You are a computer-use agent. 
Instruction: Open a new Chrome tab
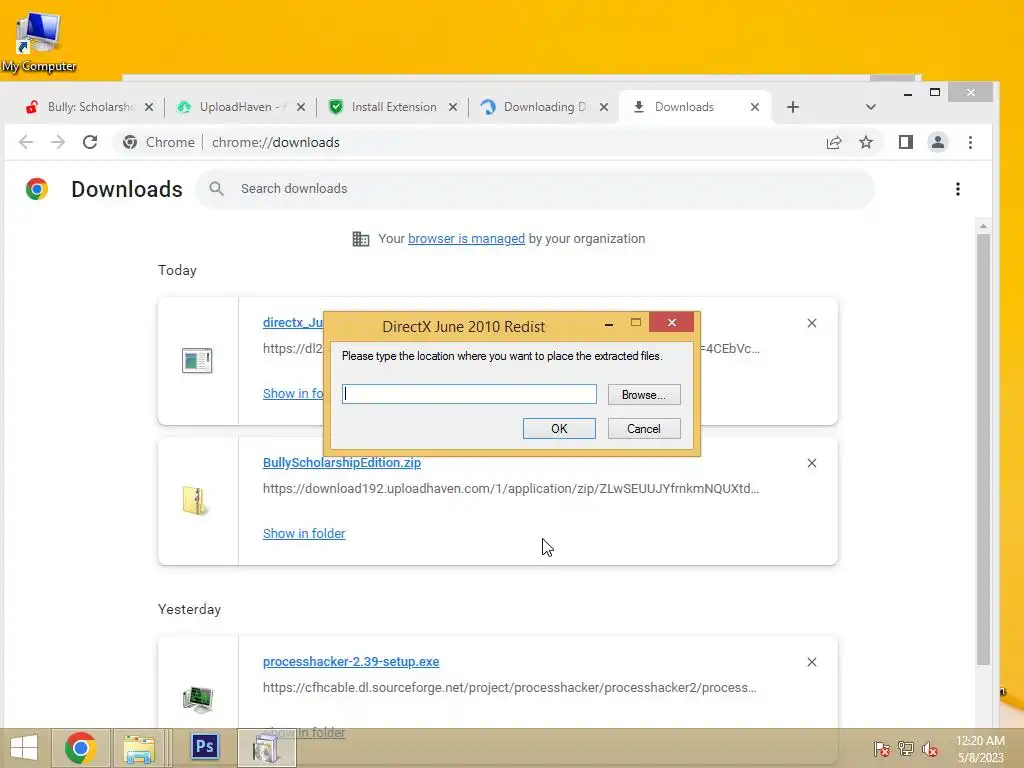click(793, 107)
